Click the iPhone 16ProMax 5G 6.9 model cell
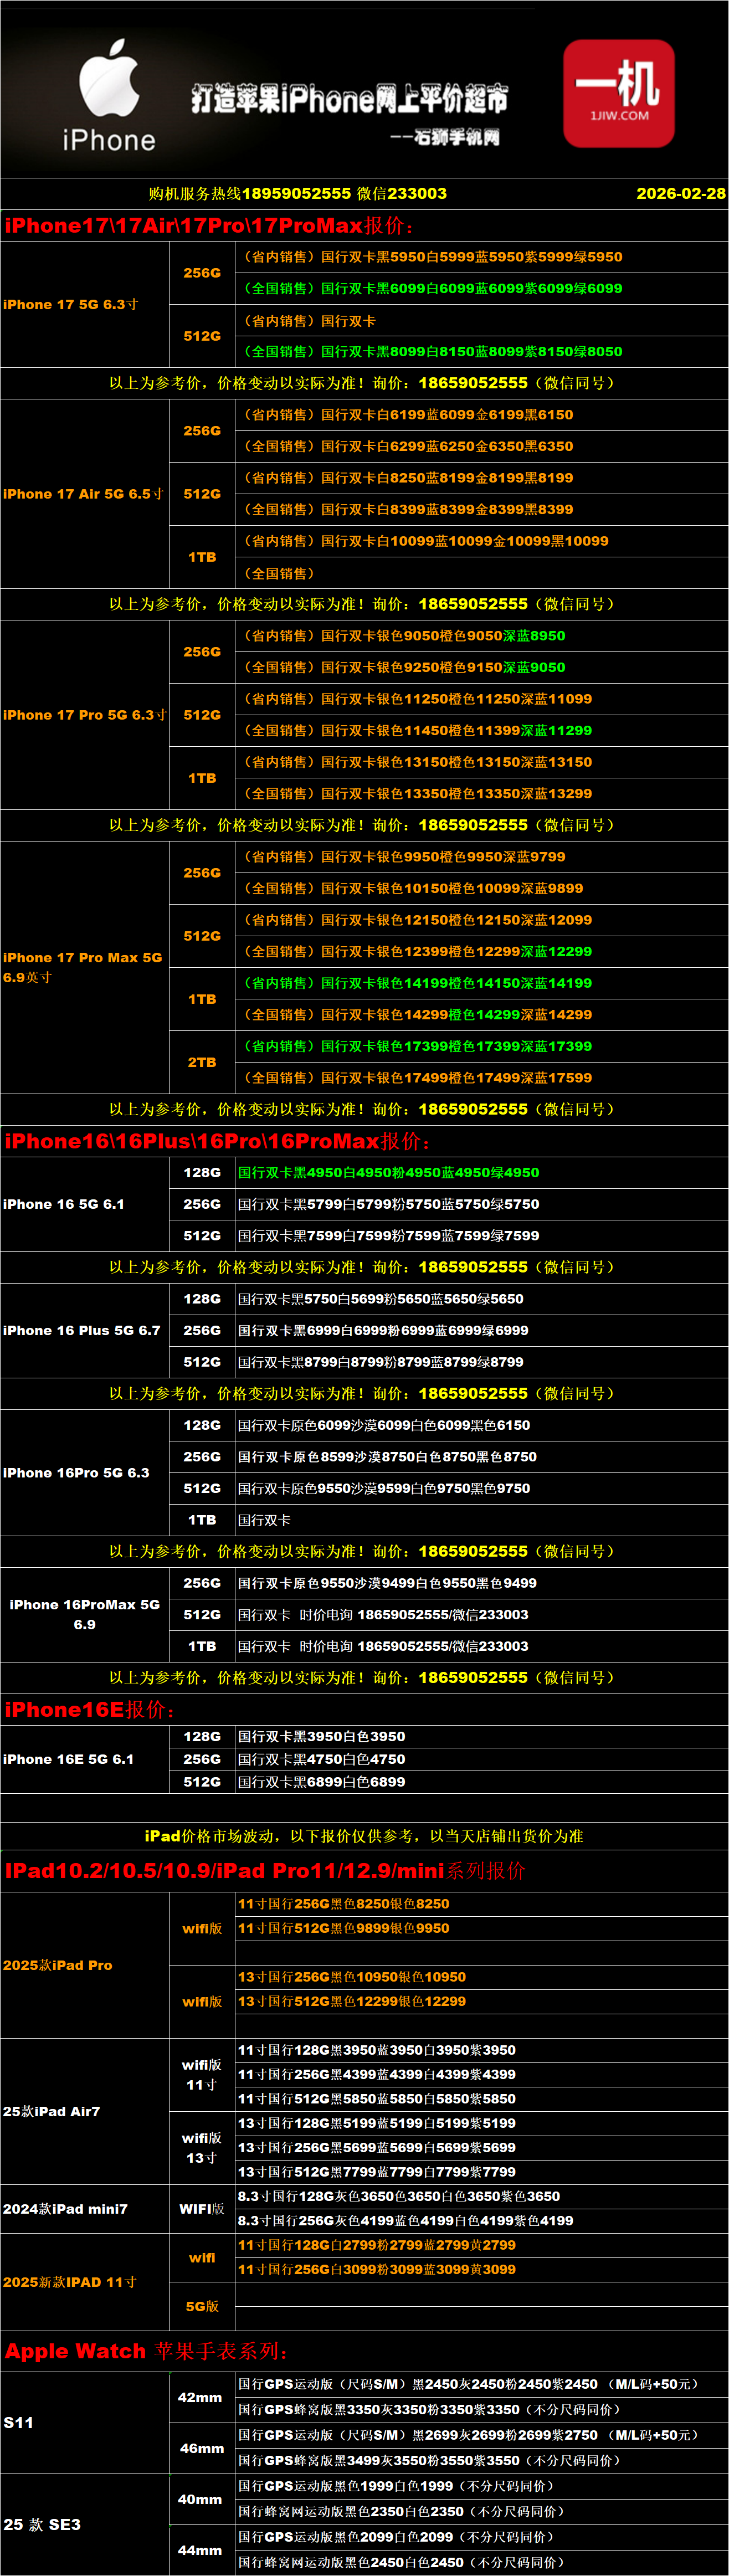This screenshot has height=2576, width=729. [84, 1614]
